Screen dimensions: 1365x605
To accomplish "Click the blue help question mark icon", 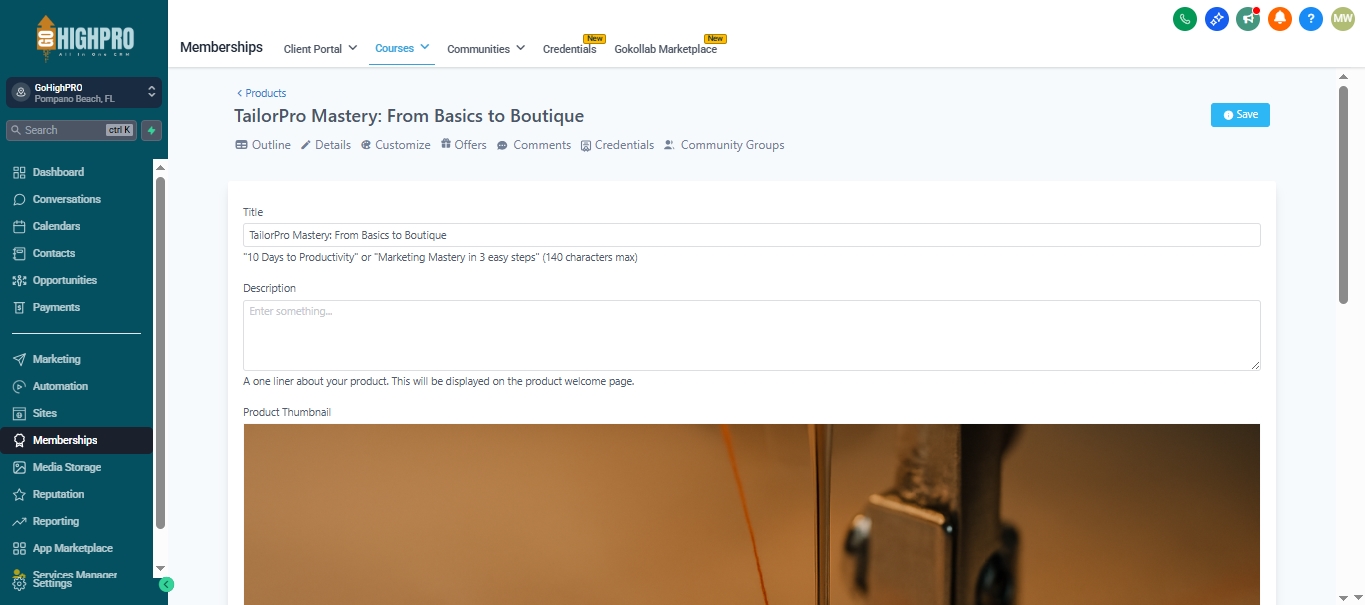I will pos(1311,19).
